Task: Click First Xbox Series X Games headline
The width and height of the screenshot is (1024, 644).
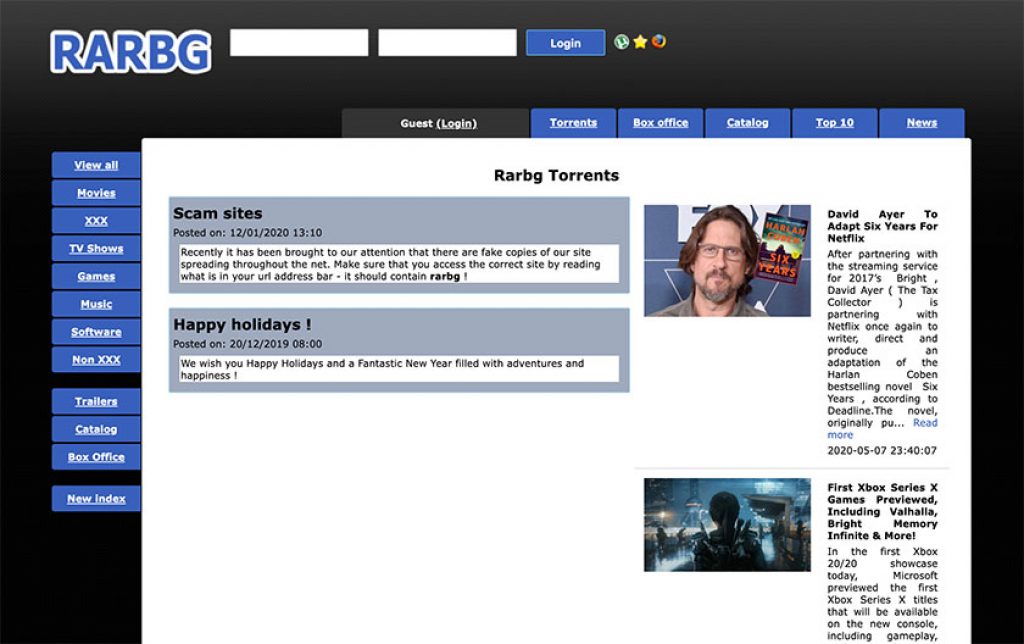Action: (882, 511)
